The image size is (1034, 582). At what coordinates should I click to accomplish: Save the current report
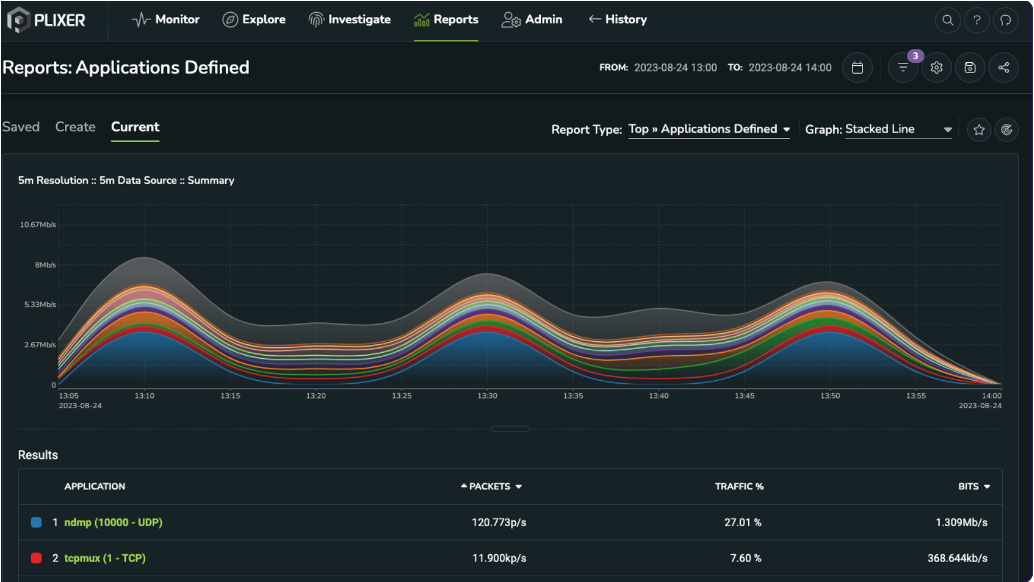970,67
